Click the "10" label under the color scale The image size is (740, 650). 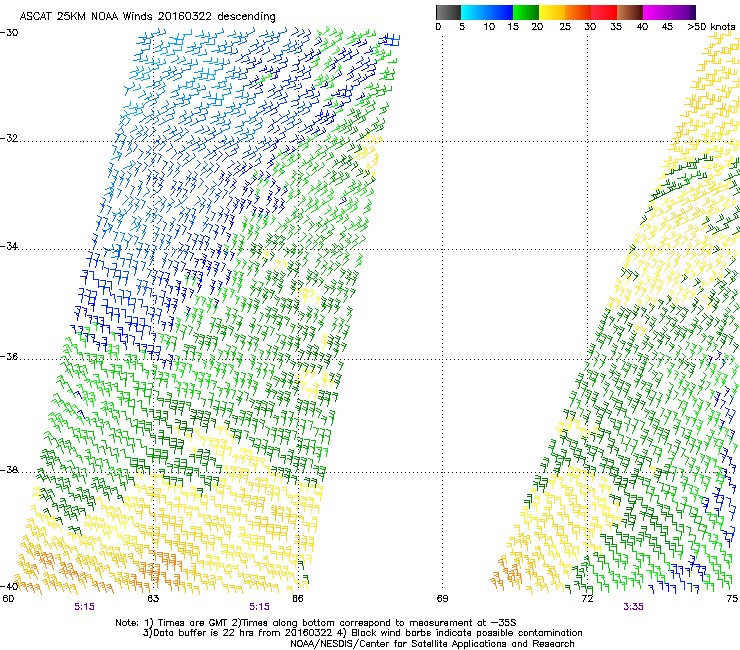tap(489, 27)
